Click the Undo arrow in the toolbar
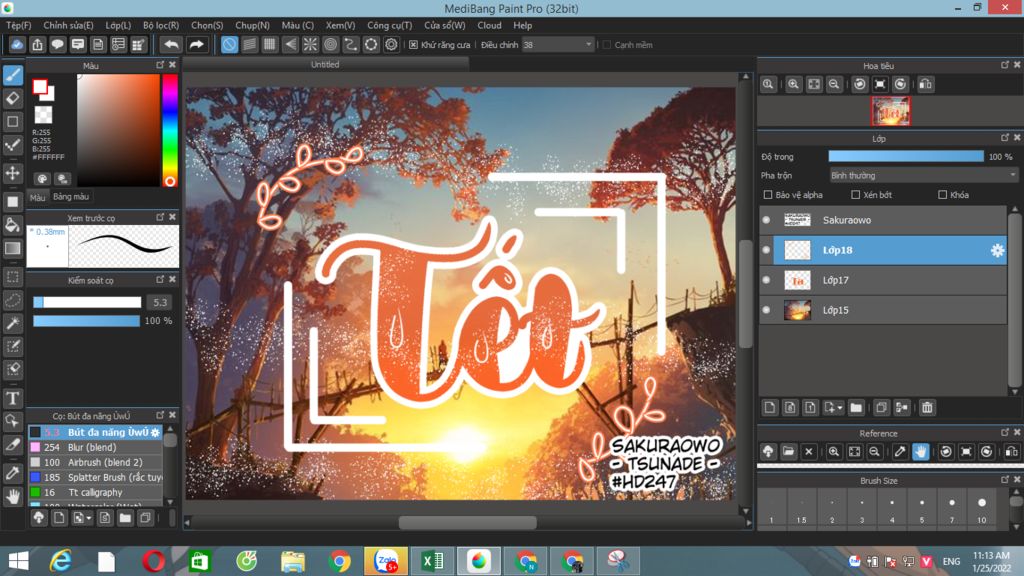 [171, 44]
